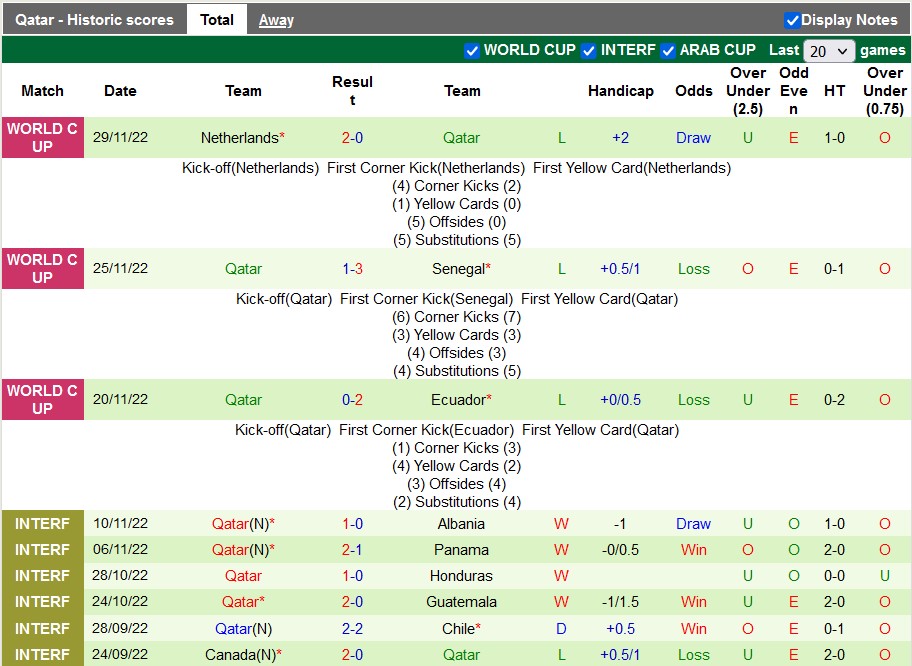Open the Panama team link
912x666 pixels.
[x=461, y=550]
